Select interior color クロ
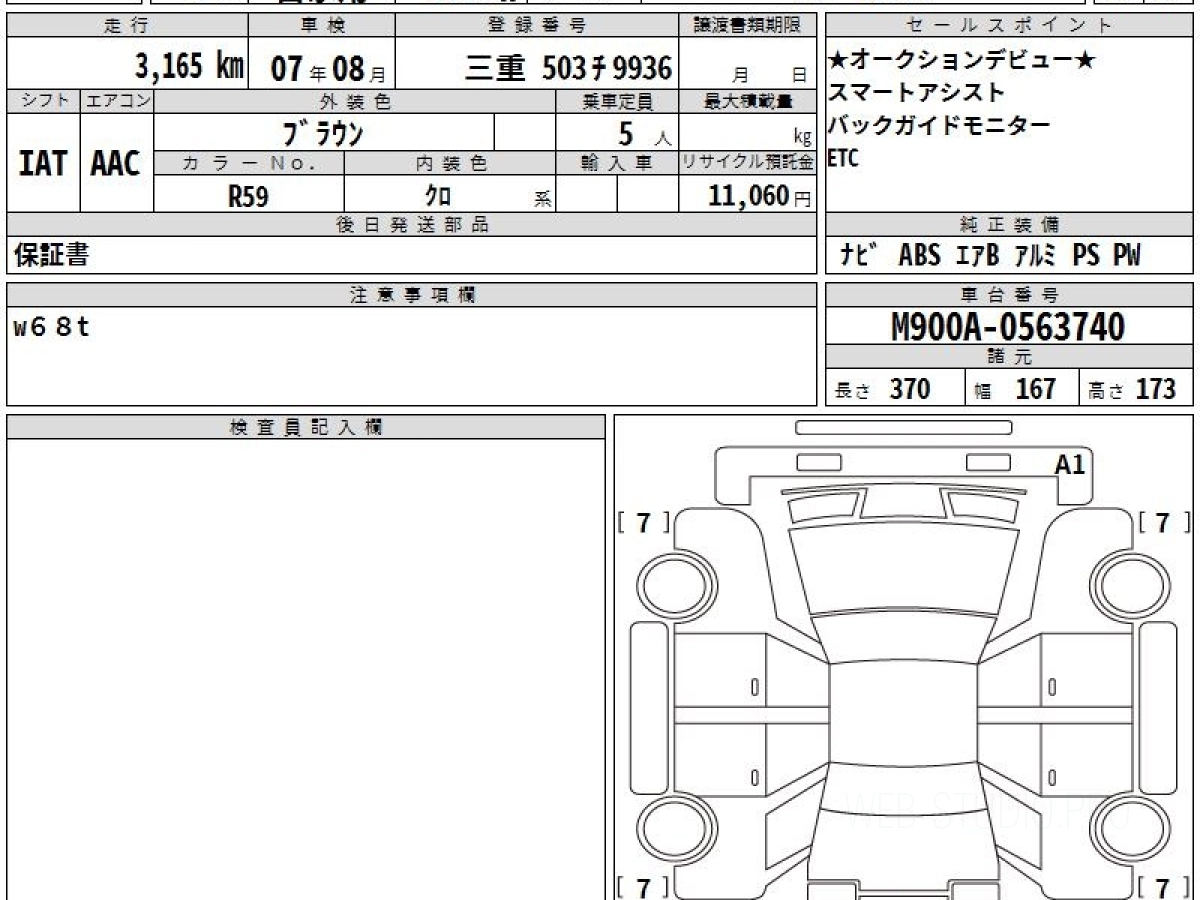The height and width of the screenshot is (900, 1200). (x=437, y=197)
